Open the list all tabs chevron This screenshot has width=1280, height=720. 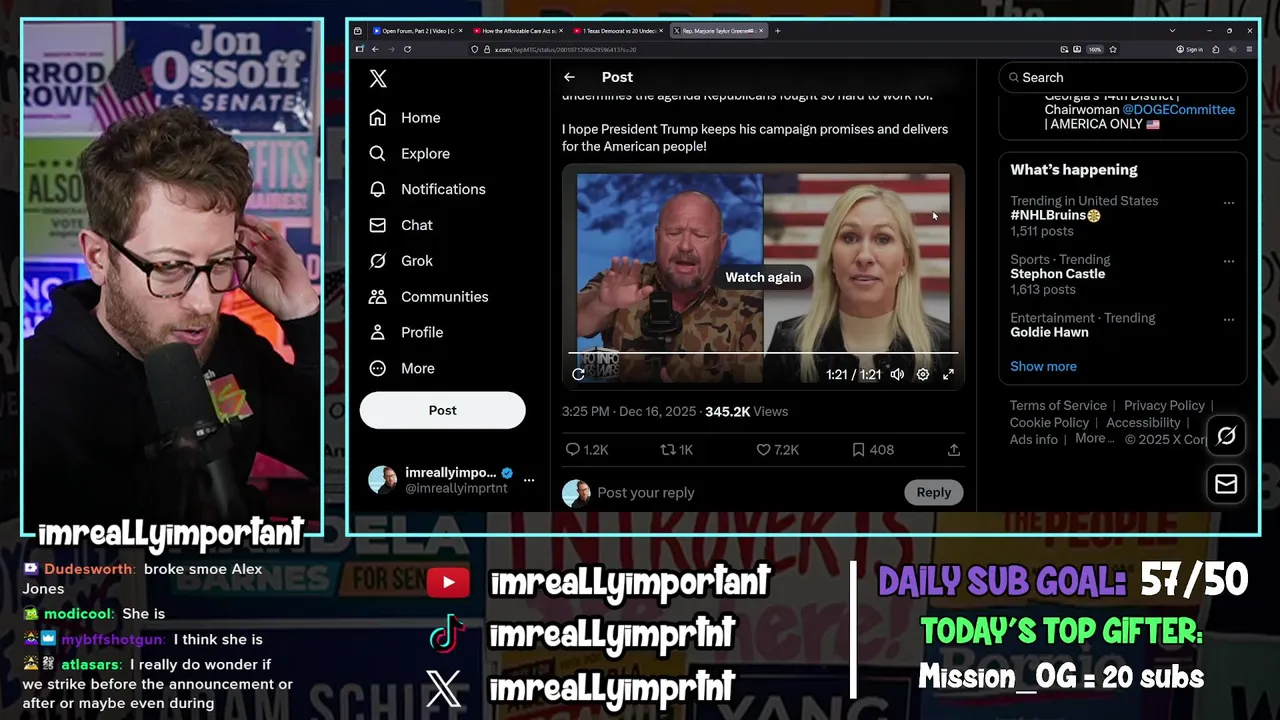1172,31
